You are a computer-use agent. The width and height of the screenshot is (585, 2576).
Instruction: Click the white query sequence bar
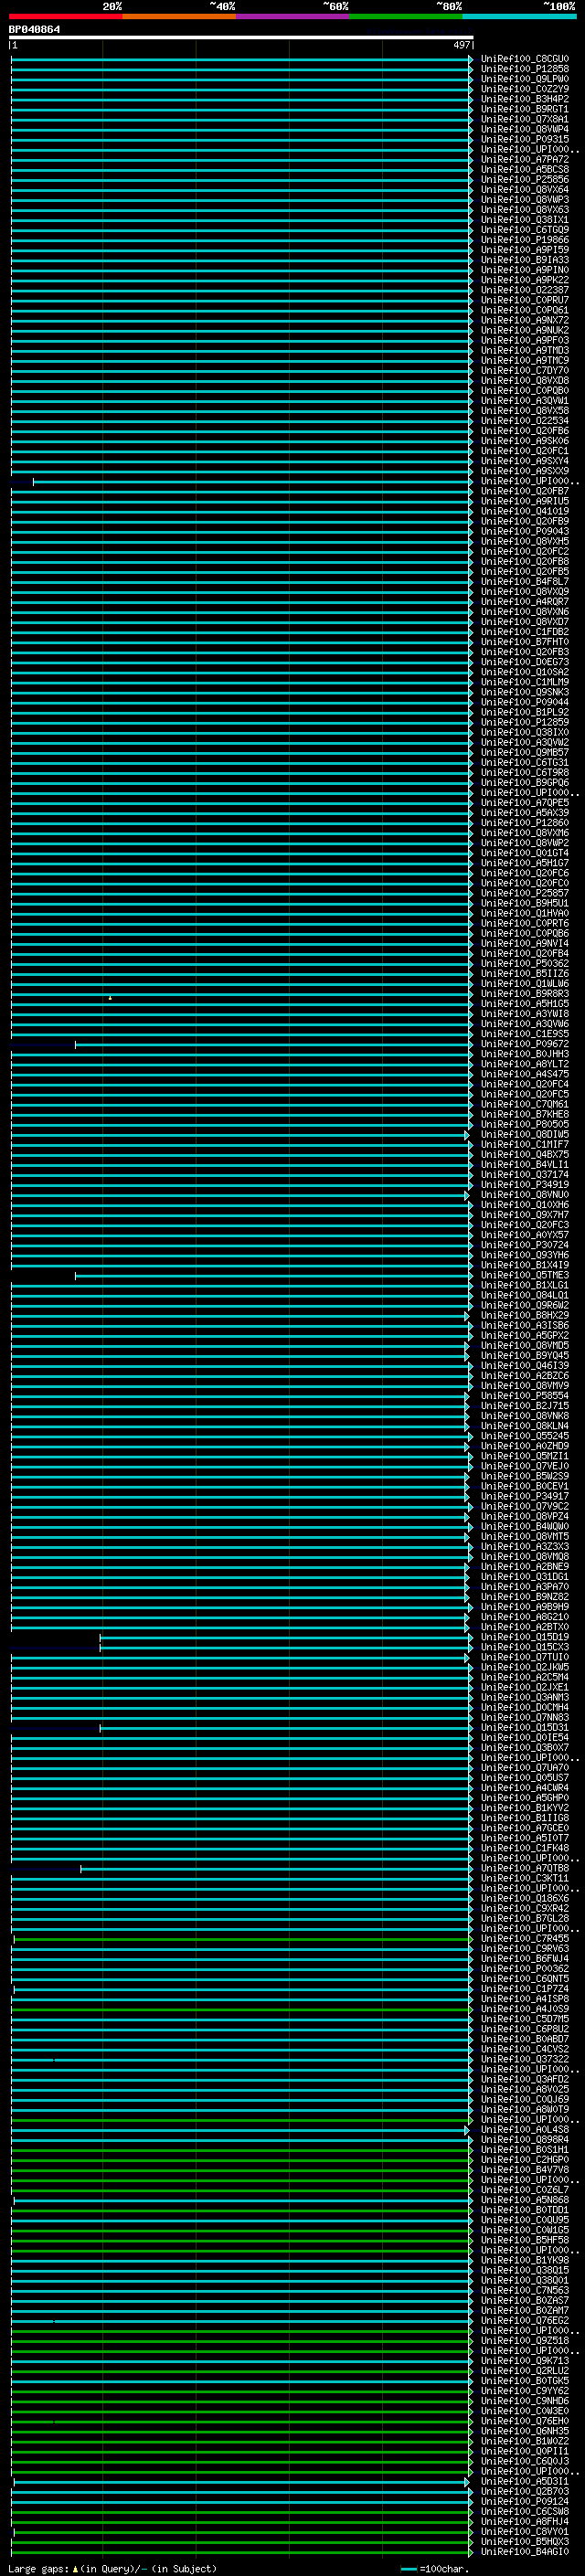pyautogui.click(x=241, y=37)
